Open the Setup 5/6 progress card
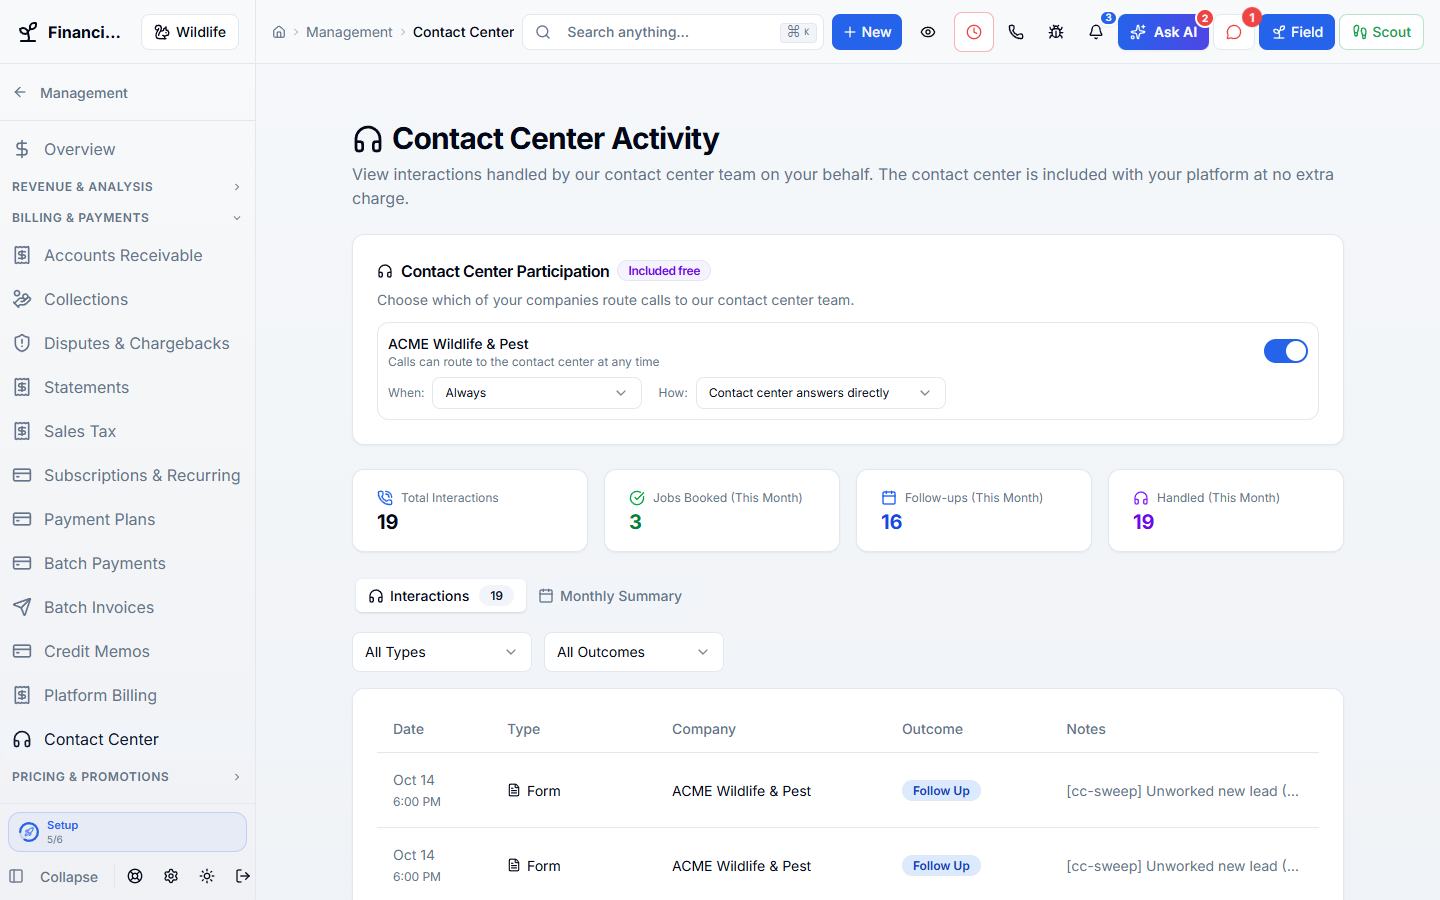 [127, 832]
